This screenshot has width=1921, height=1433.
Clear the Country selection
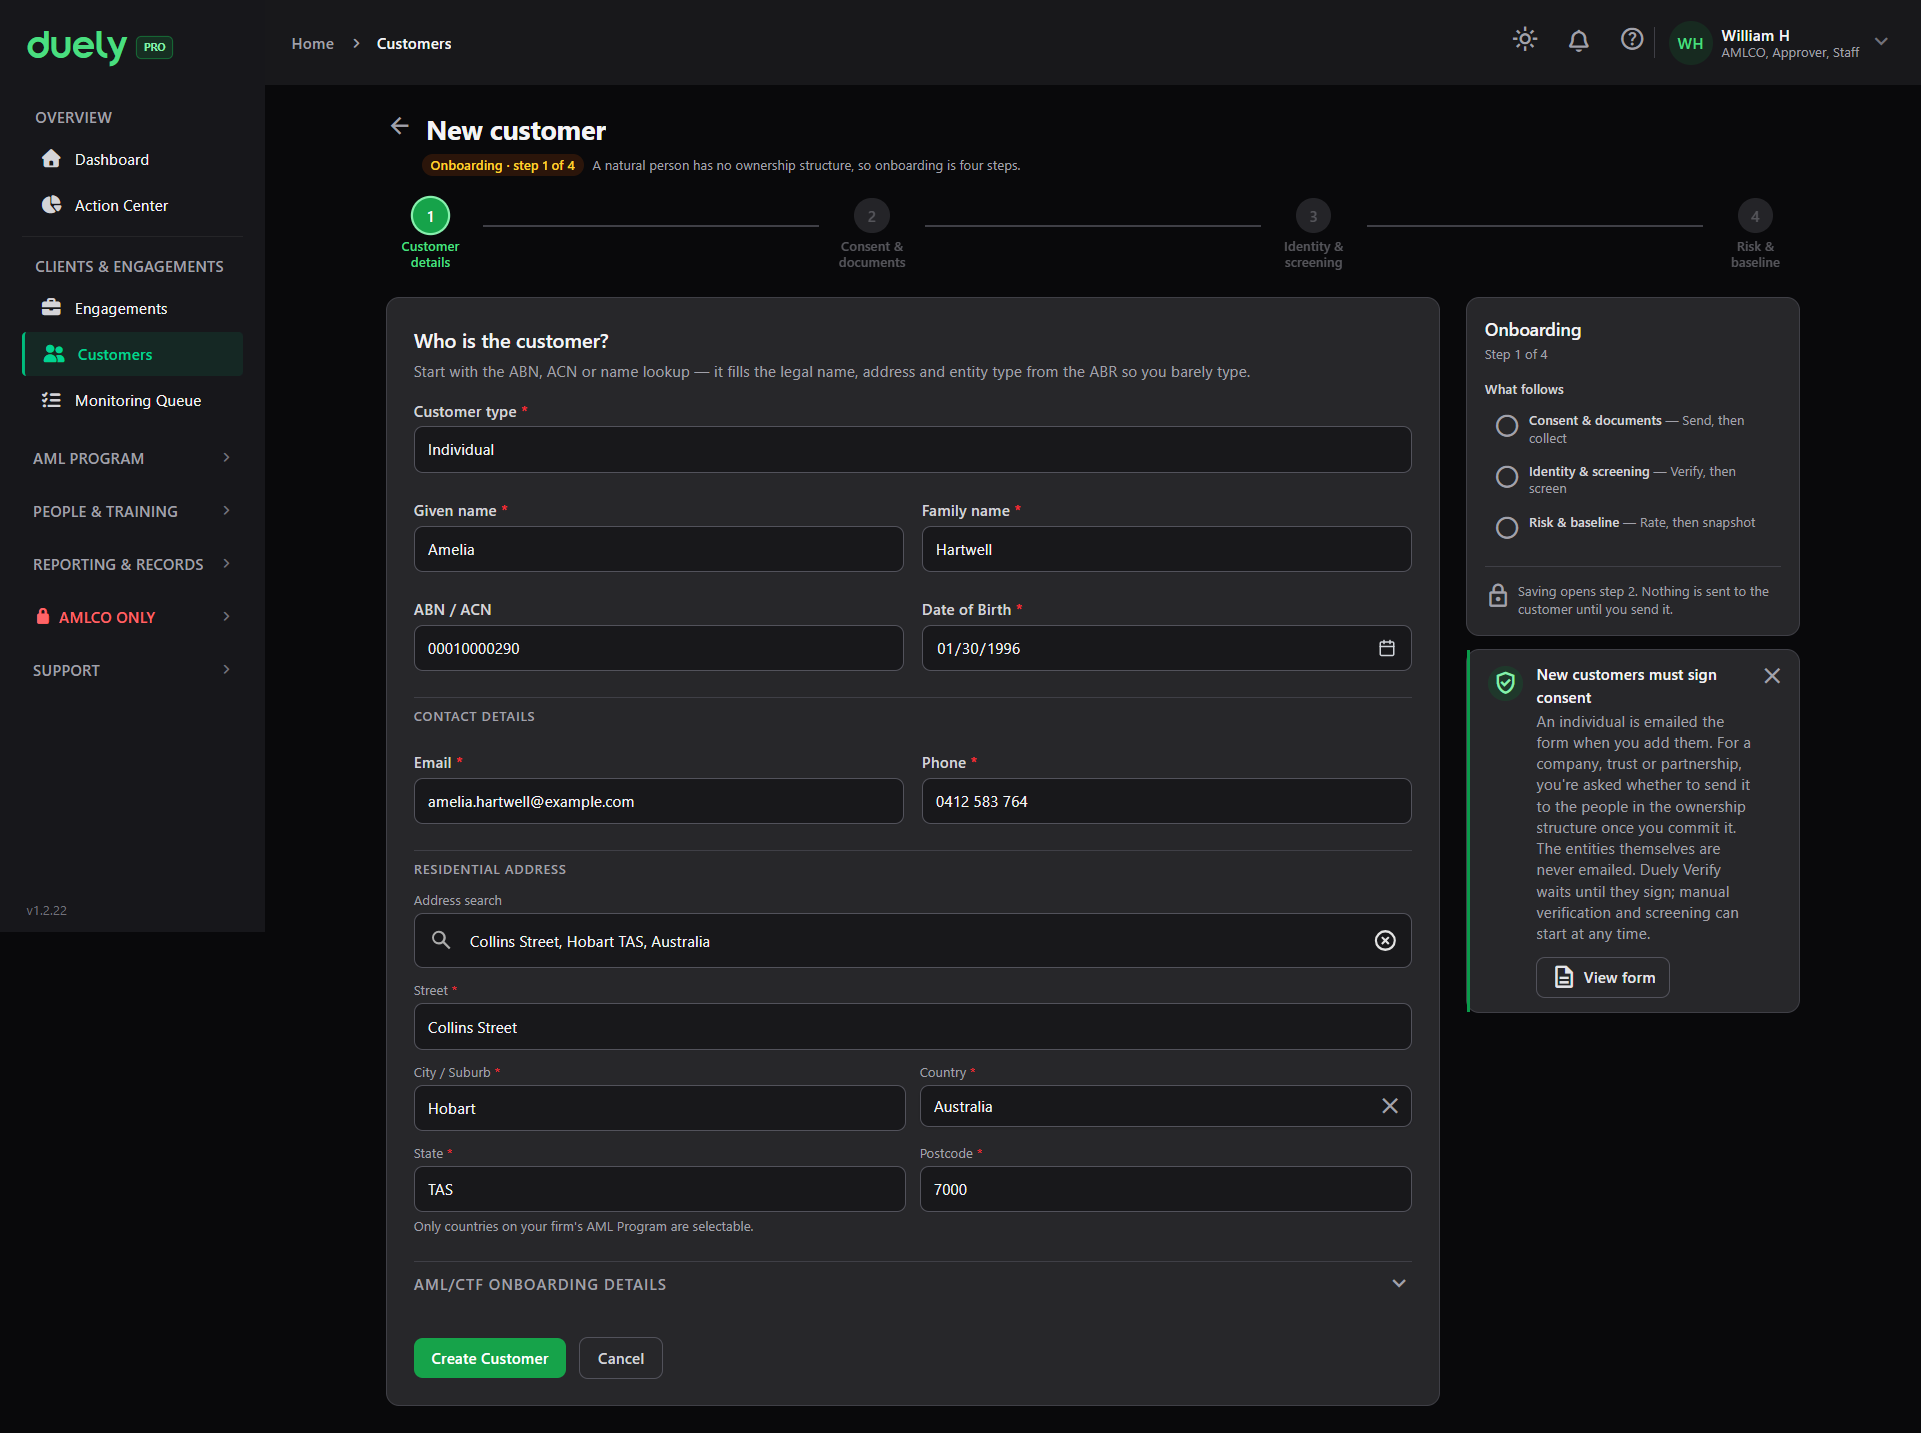pos(1390,1106)
